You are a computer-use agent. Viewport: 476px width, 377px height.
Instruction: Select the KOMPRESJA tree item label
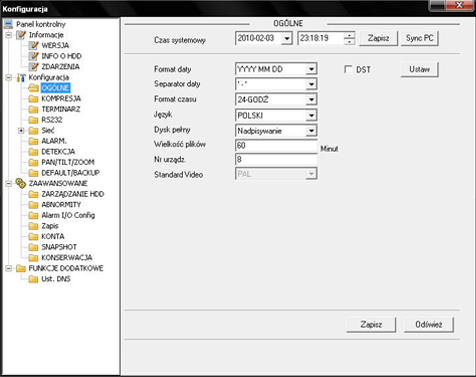(x=61, y=99)
